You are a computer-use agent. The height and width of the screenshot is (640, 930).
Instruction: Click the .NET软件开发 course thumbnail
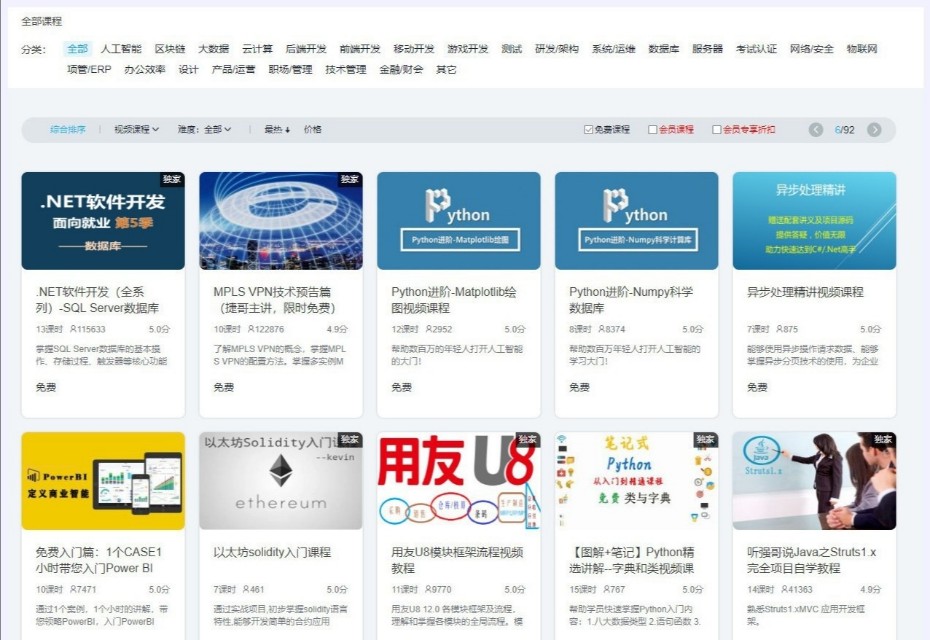[105, 221]
